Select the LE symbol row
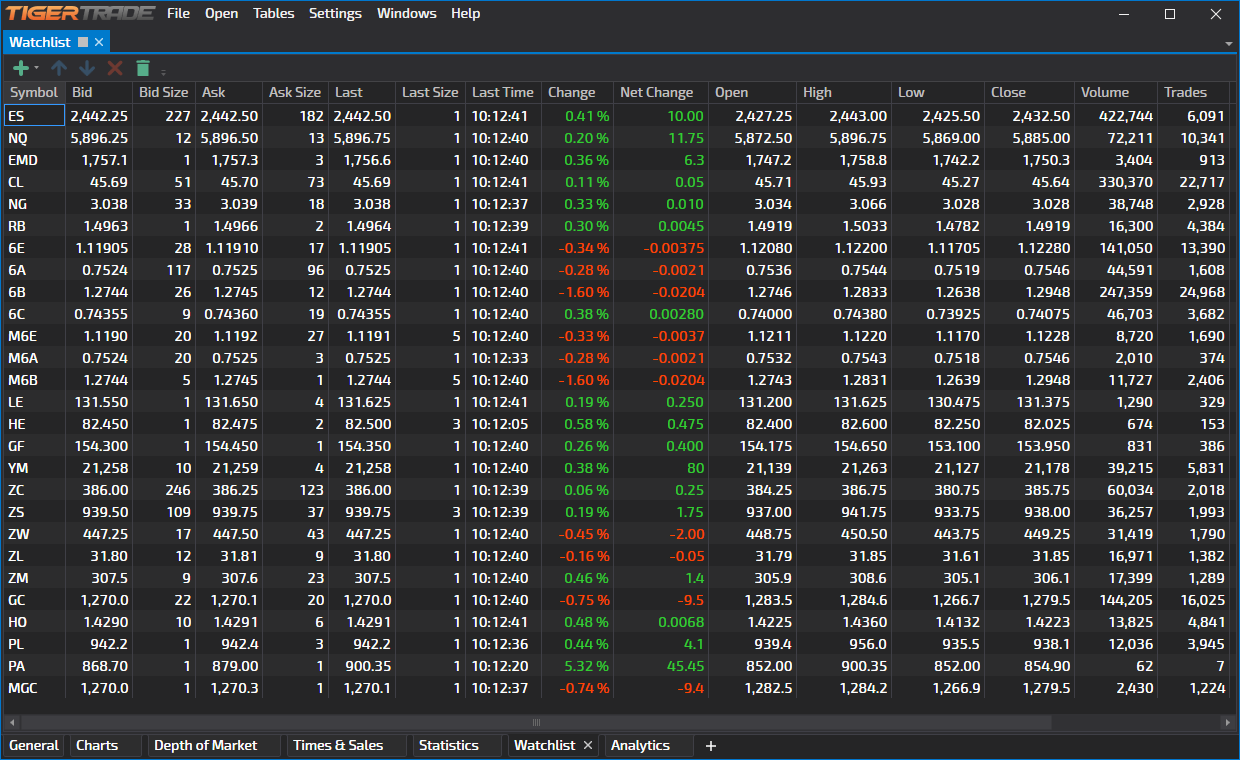 (x=617, y=402)
